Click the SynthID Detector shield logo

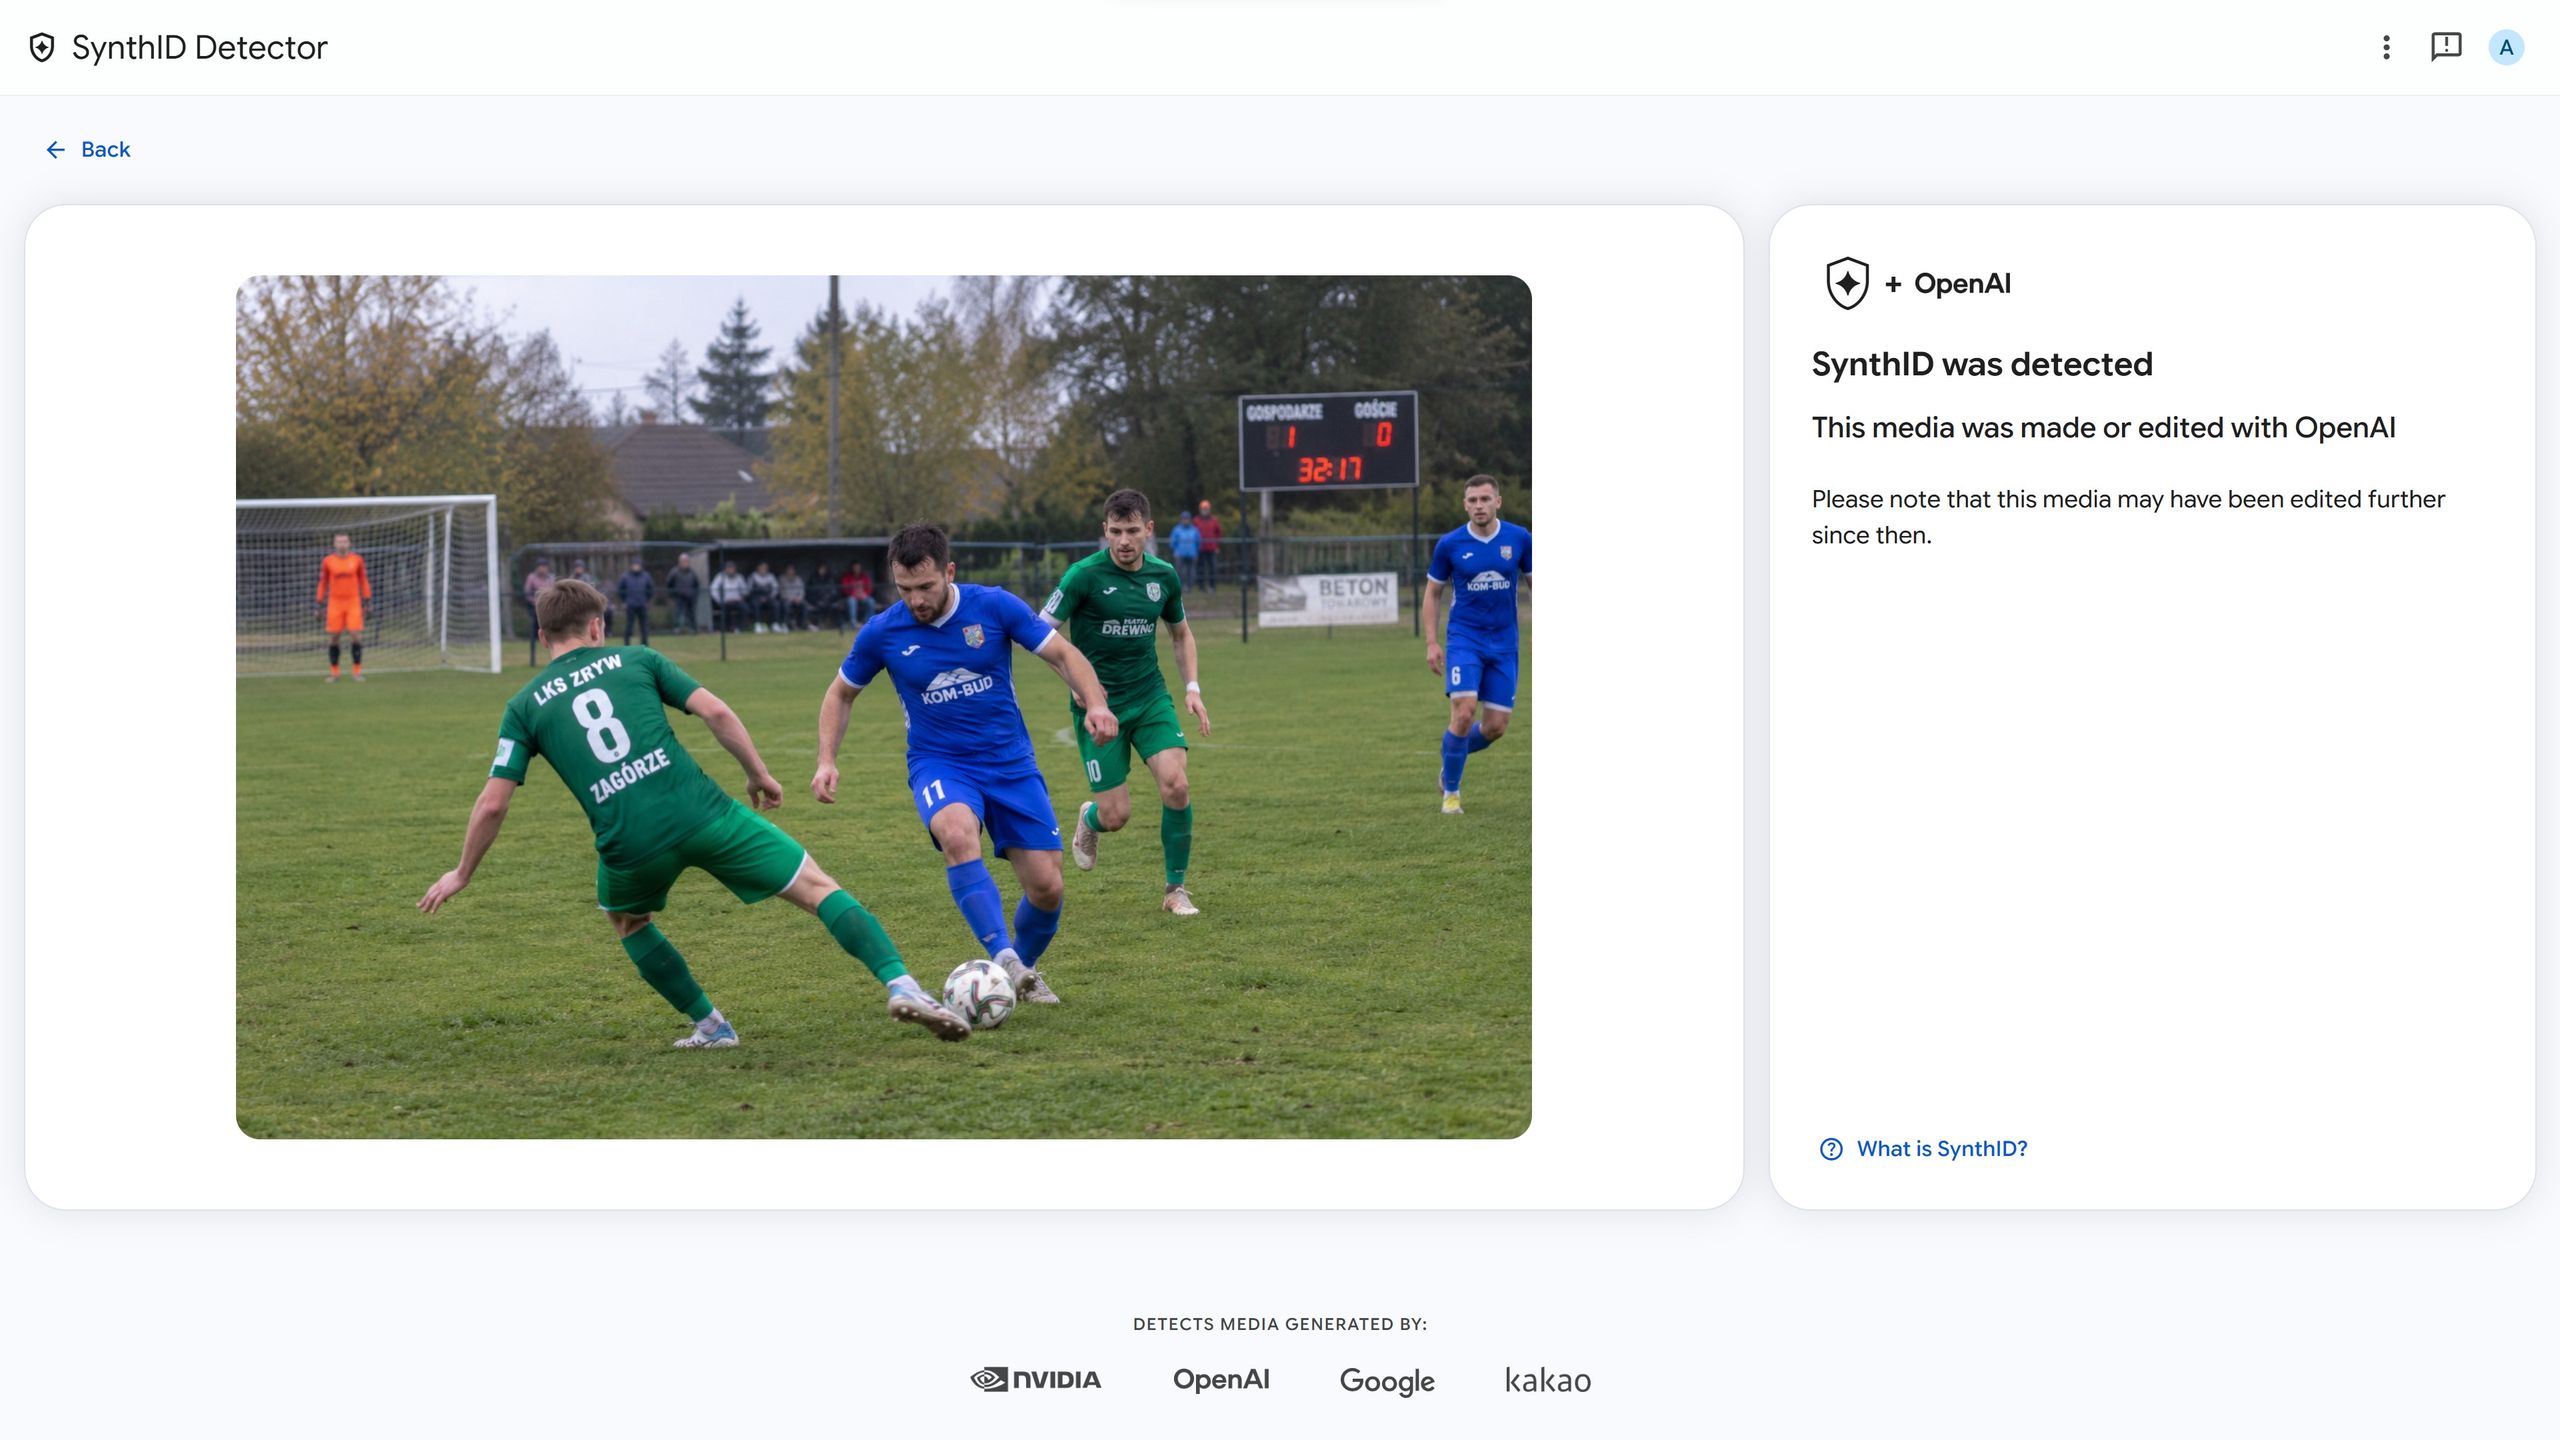tap(42, 47)
